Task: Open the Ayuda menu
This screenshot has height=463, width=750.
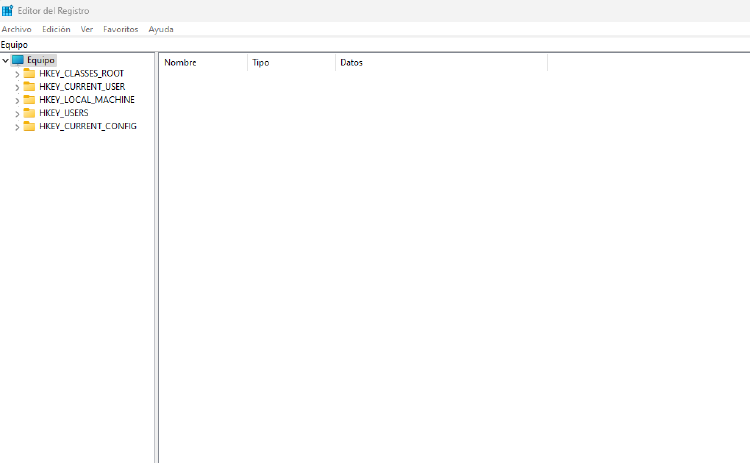Action: pyautogui.click(x=161, y=29)
